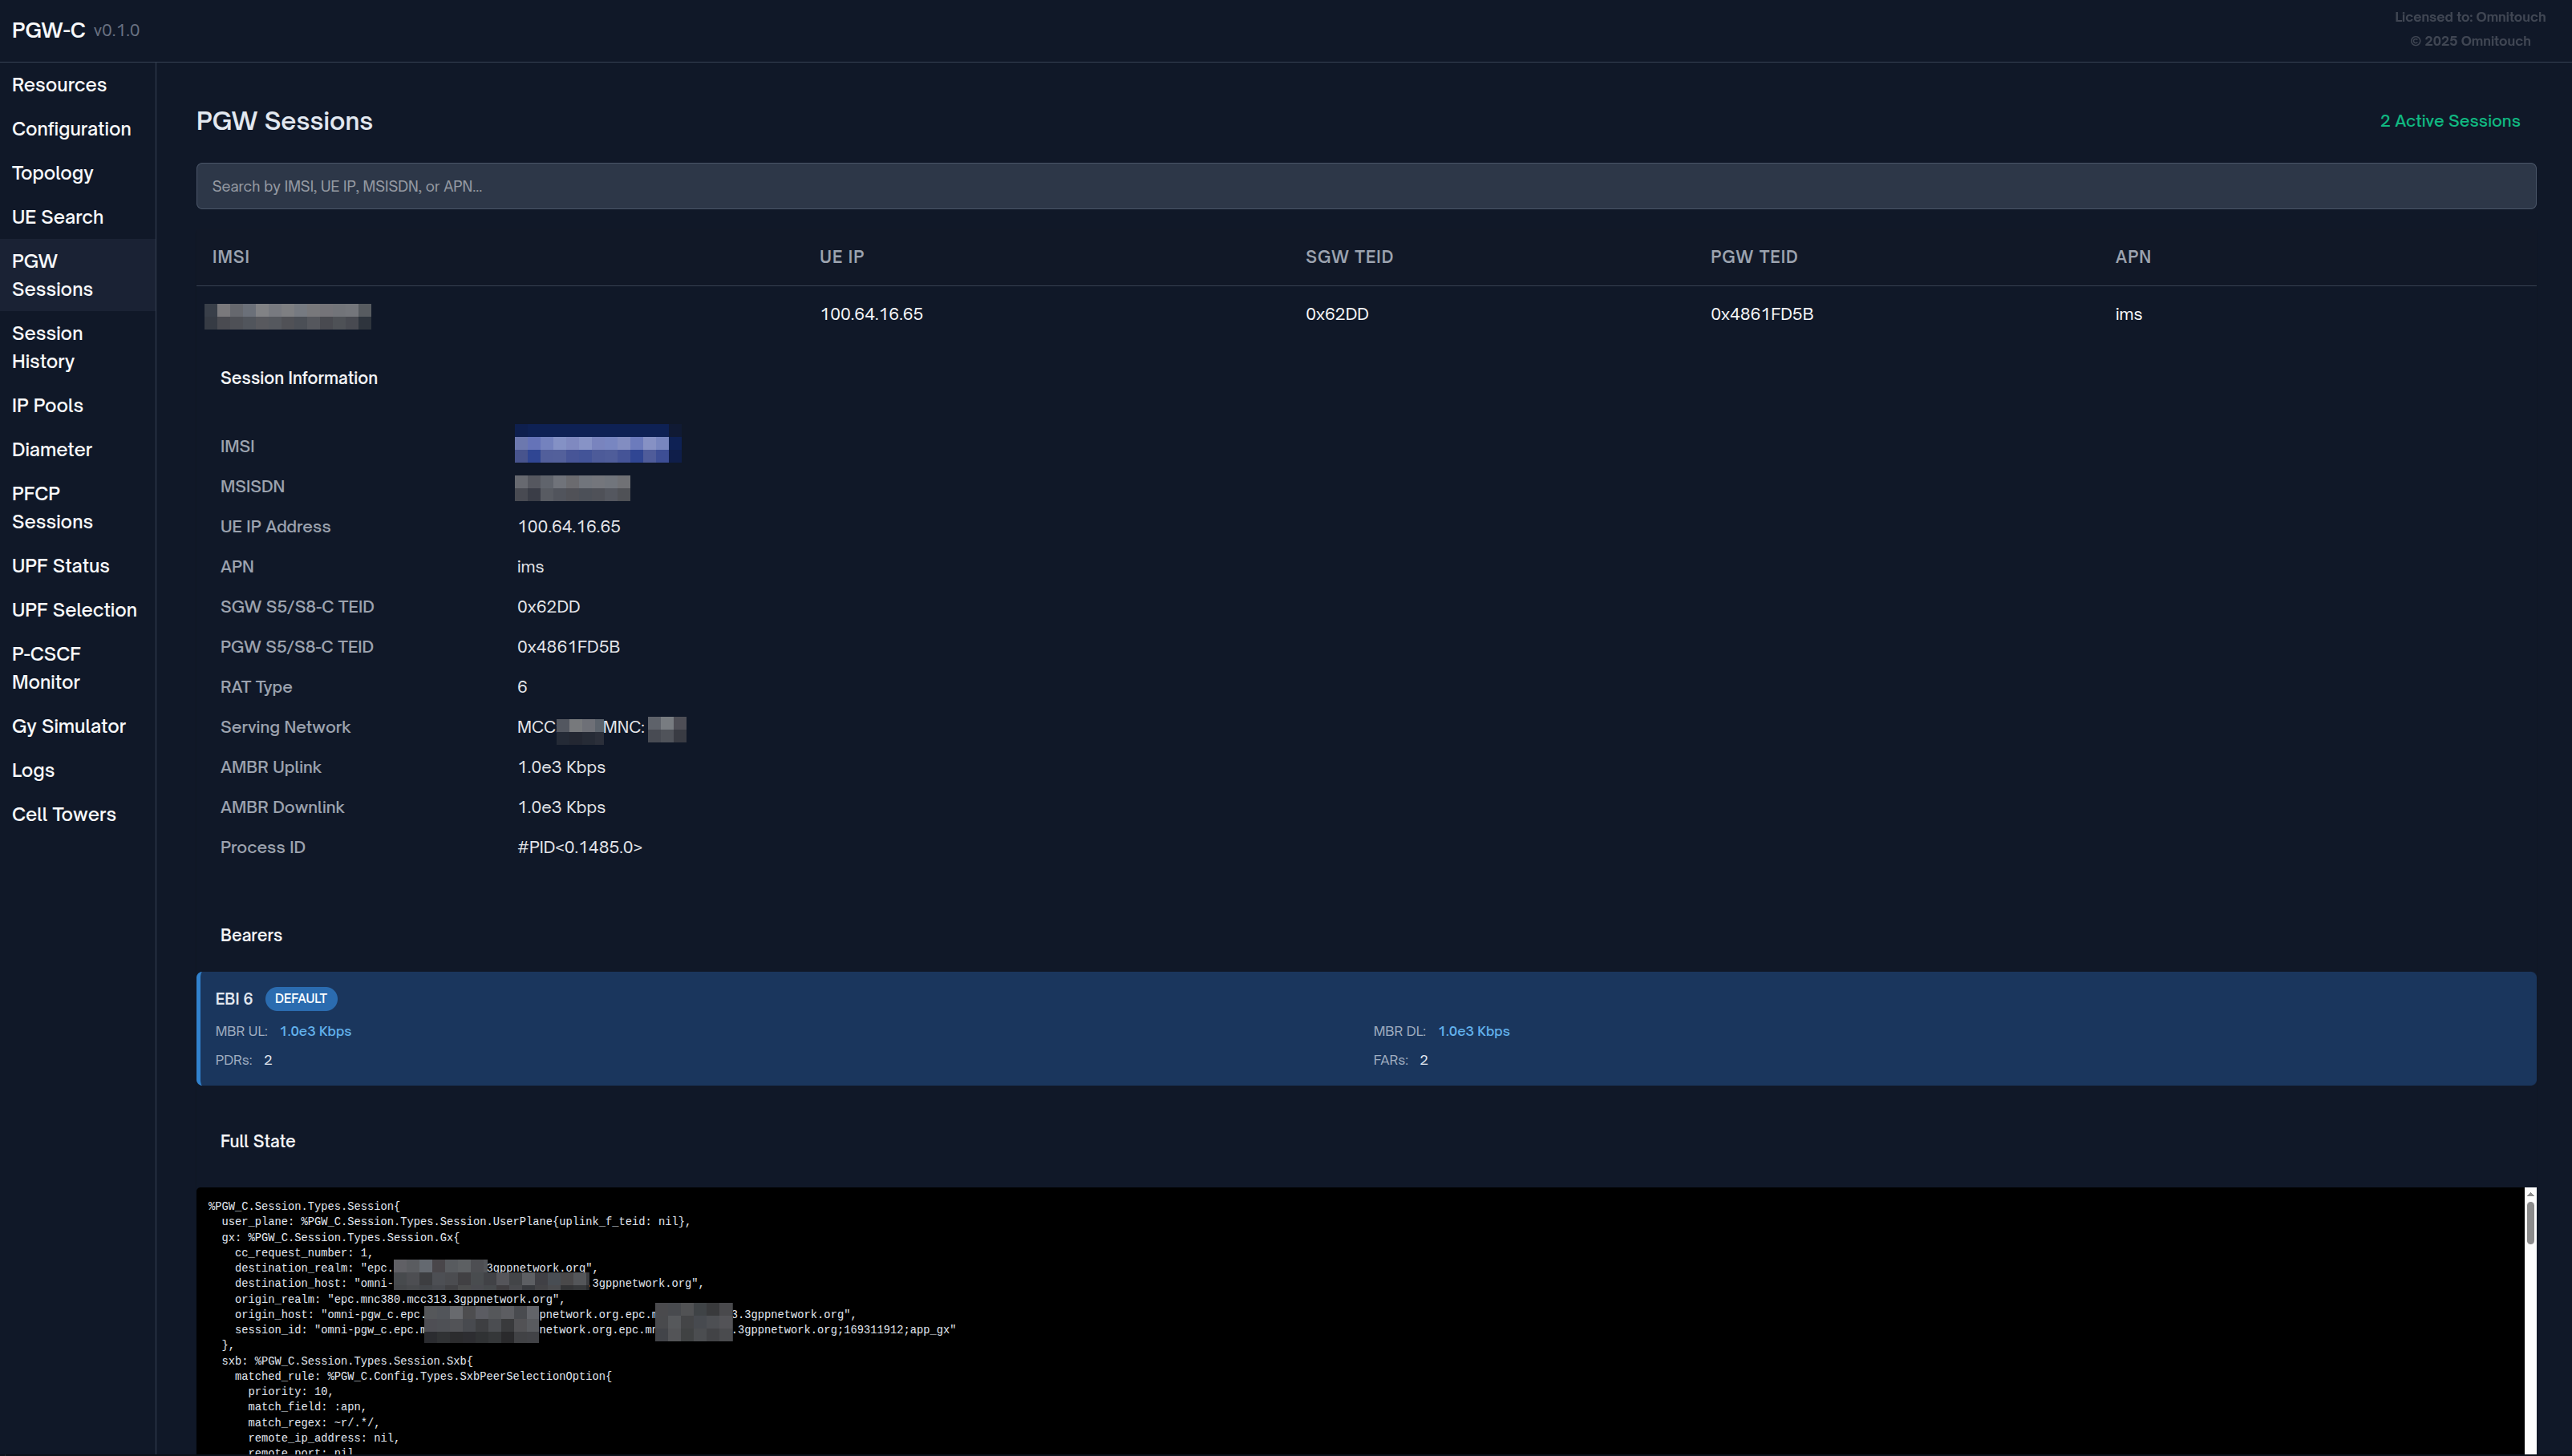Select the EBI 6 default bearer card

(1365, 1028)
